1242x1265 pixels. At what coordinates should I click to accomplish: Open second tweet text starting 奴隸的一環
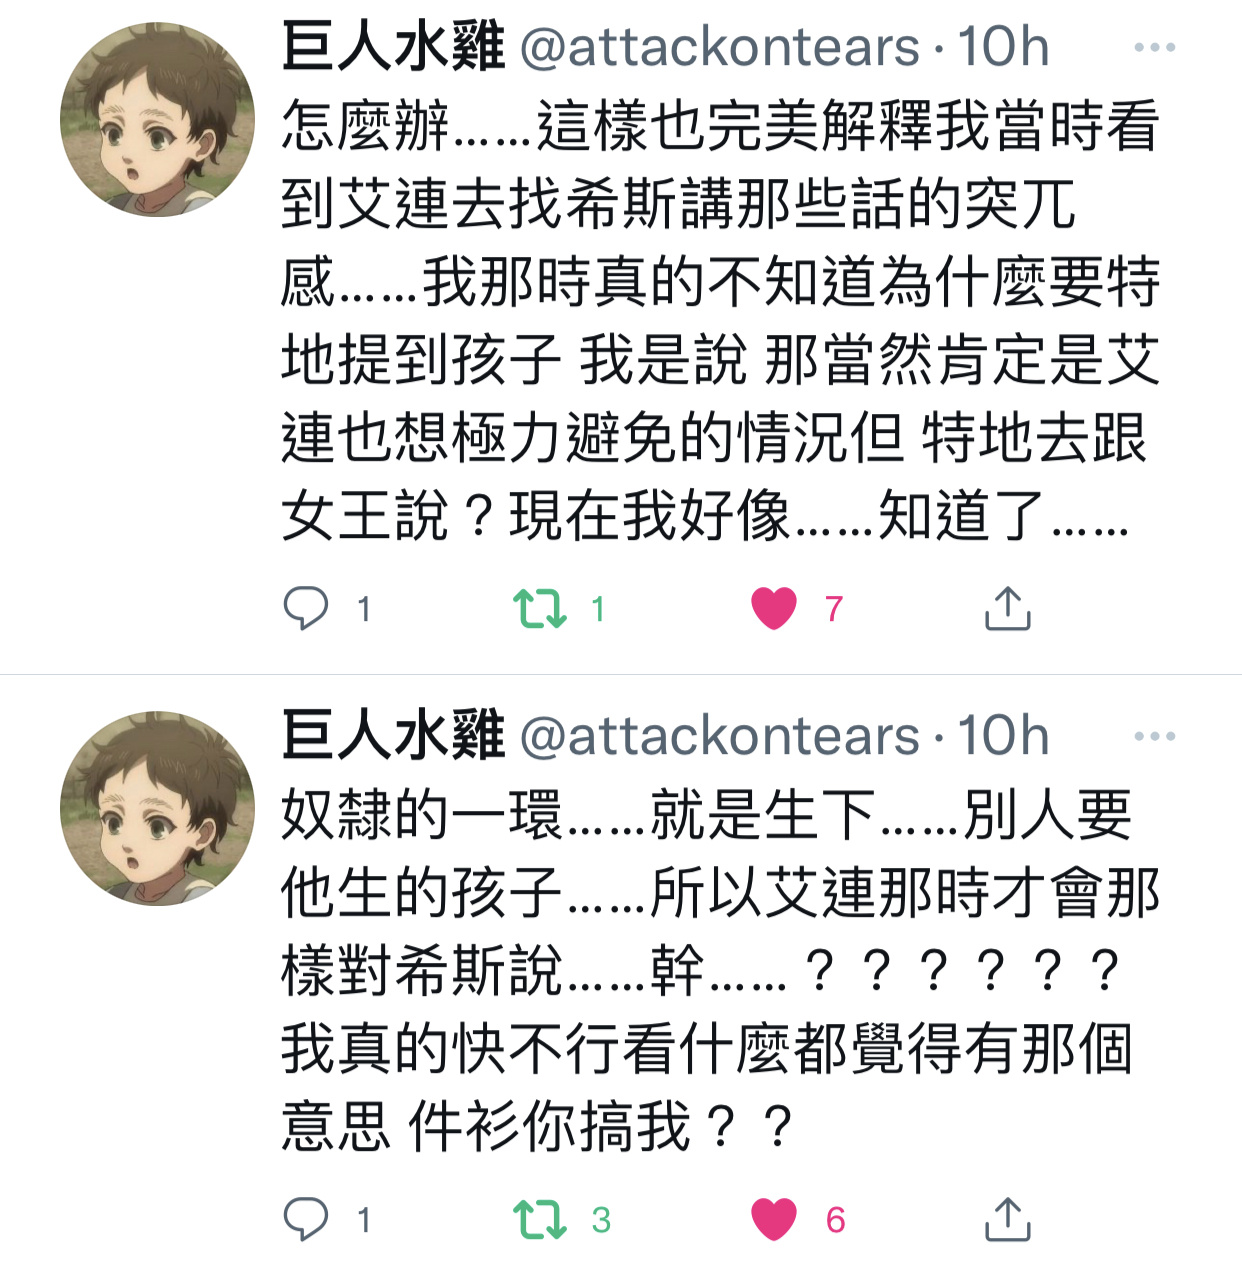click(720, 971)
